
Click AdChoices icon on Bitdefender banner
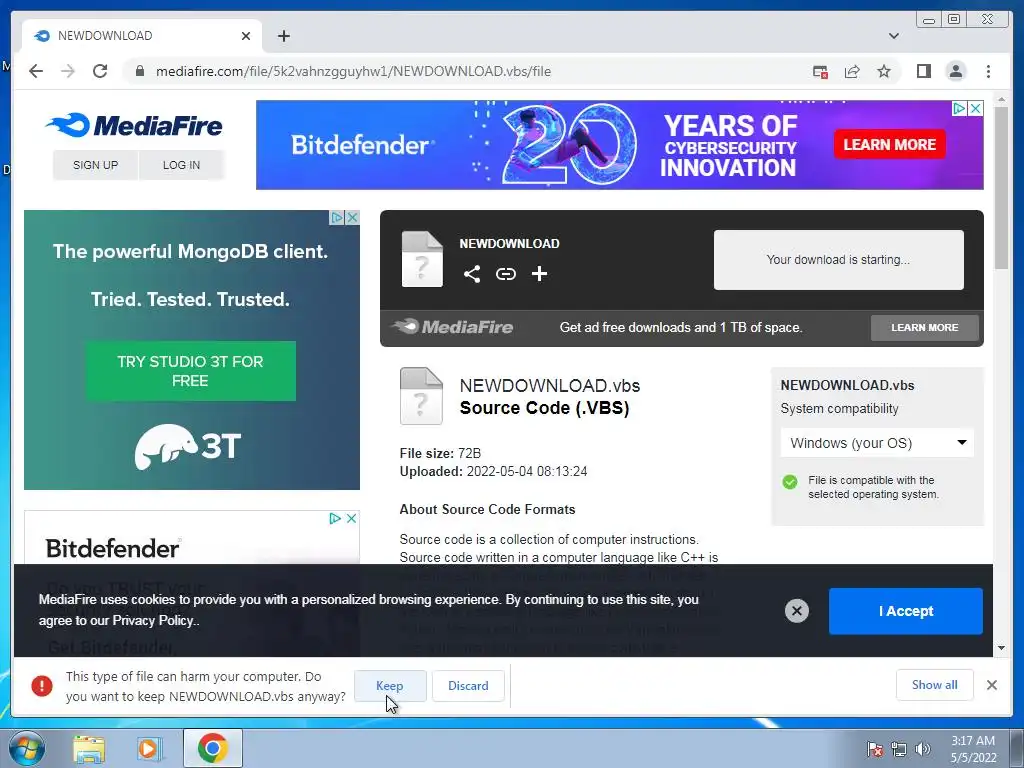(x=959, y=108)
